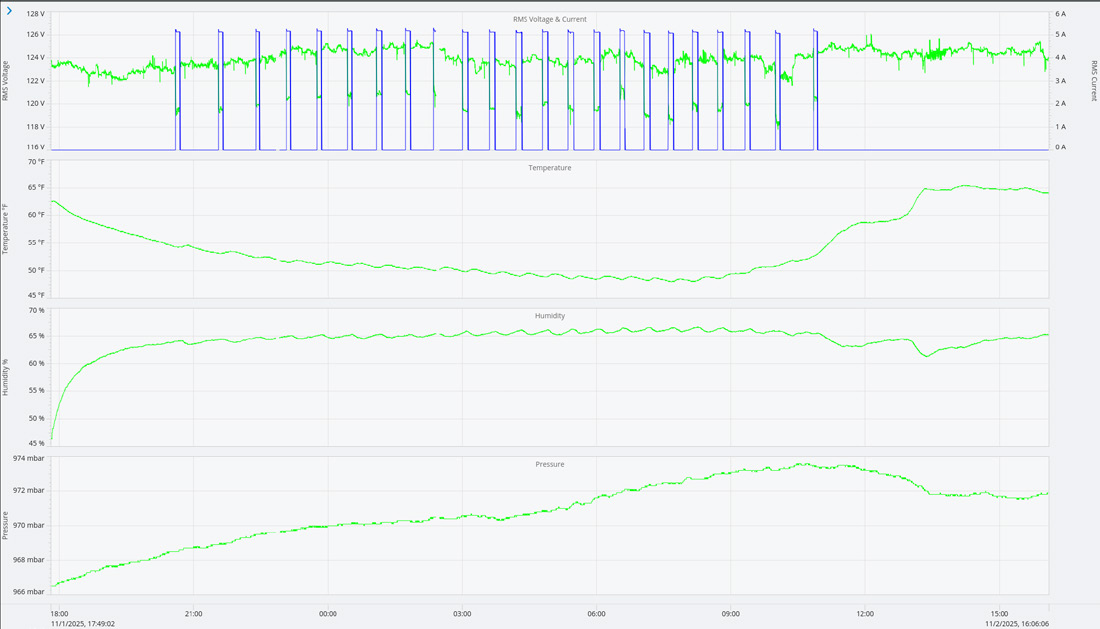This screenshot has width=1100, height=629.
Task: Click the '2 A' current tick label
Action: [x=1060, y=103]
